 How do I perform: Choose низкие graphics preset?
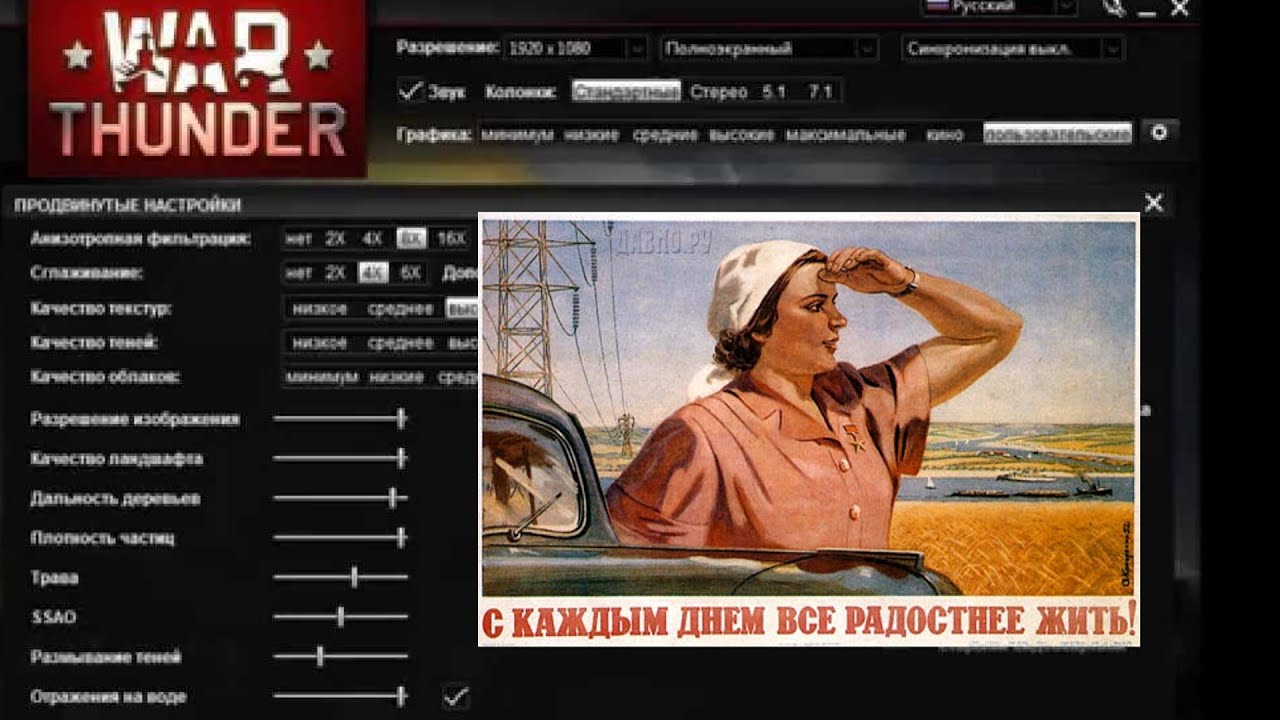coord(591,134)
